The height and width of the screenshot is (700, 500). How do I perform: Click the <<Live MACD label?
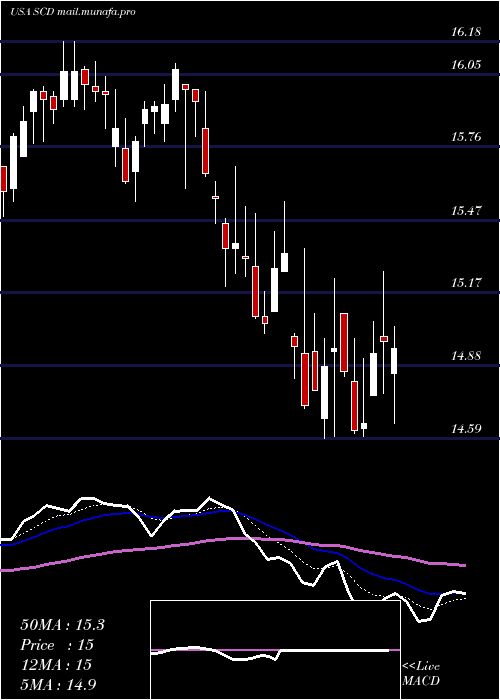[x=421, y=674]
